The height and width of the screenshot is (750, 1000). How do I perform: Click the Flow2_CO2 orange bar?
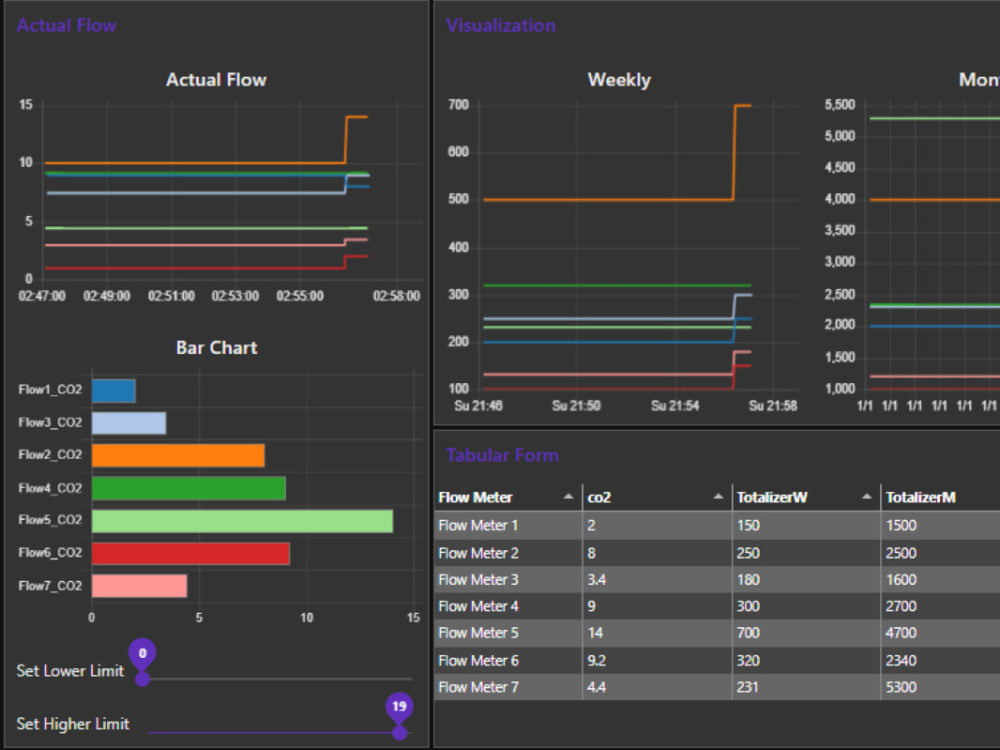180,455
